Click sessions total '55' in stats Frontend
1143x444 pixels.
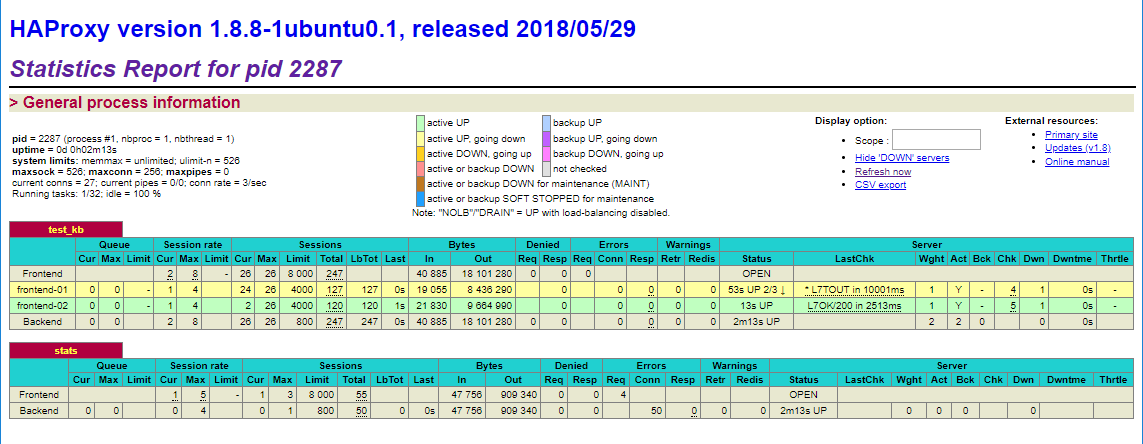[361, 394]
